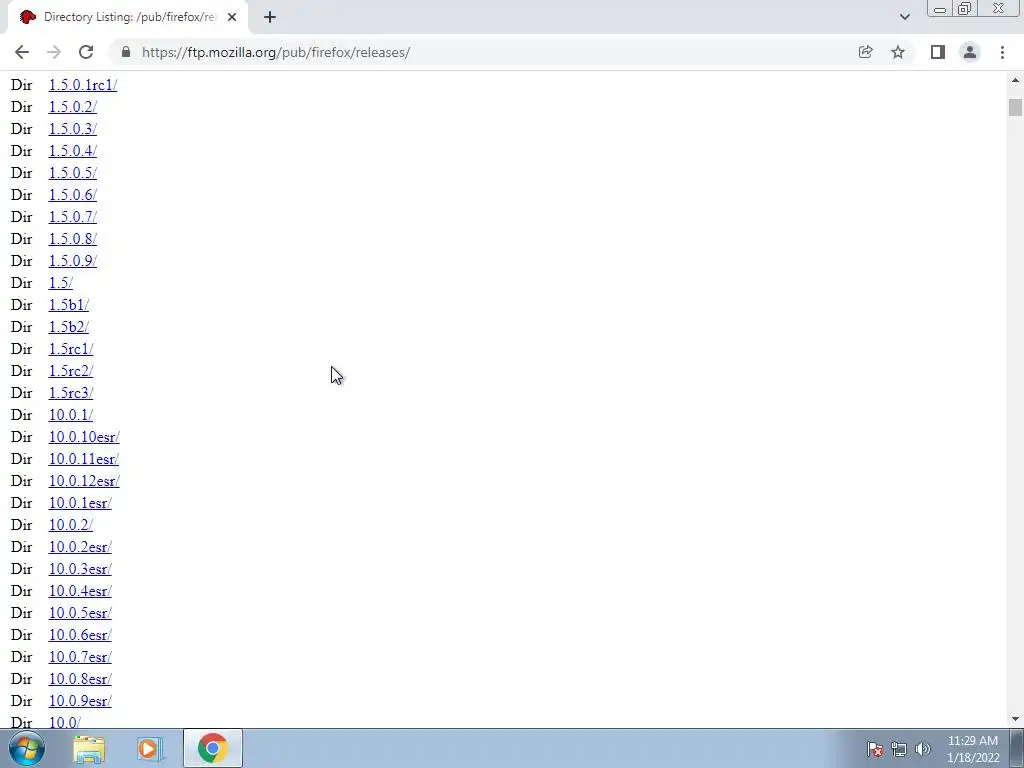Follow the 10.0.11esr/ link

[84, 459]
